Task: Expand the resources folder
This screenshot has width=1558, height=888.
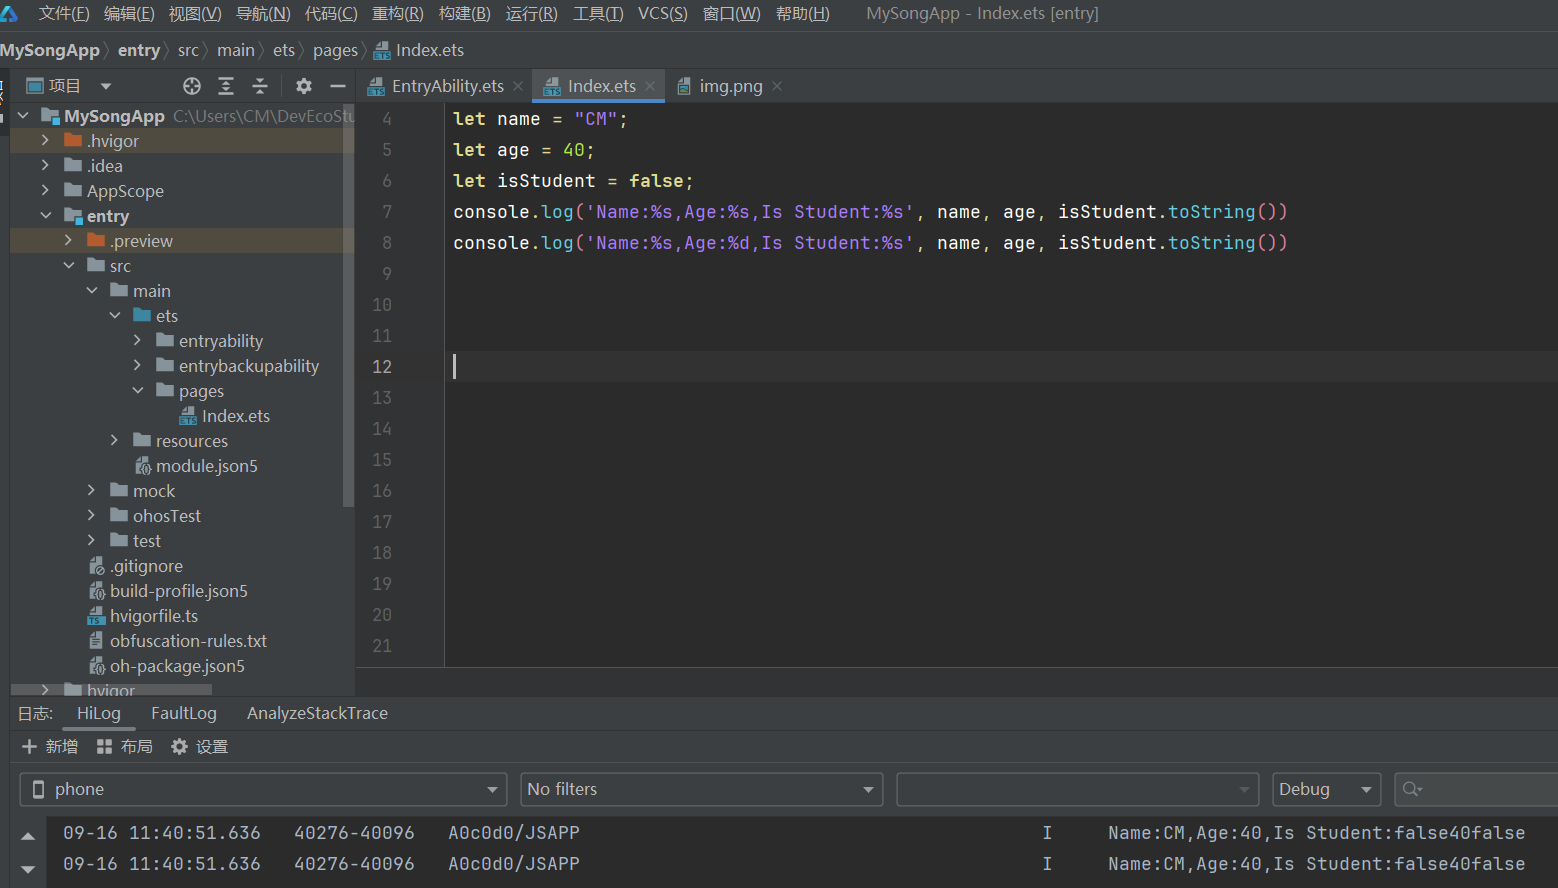Action: click(114, 441)
